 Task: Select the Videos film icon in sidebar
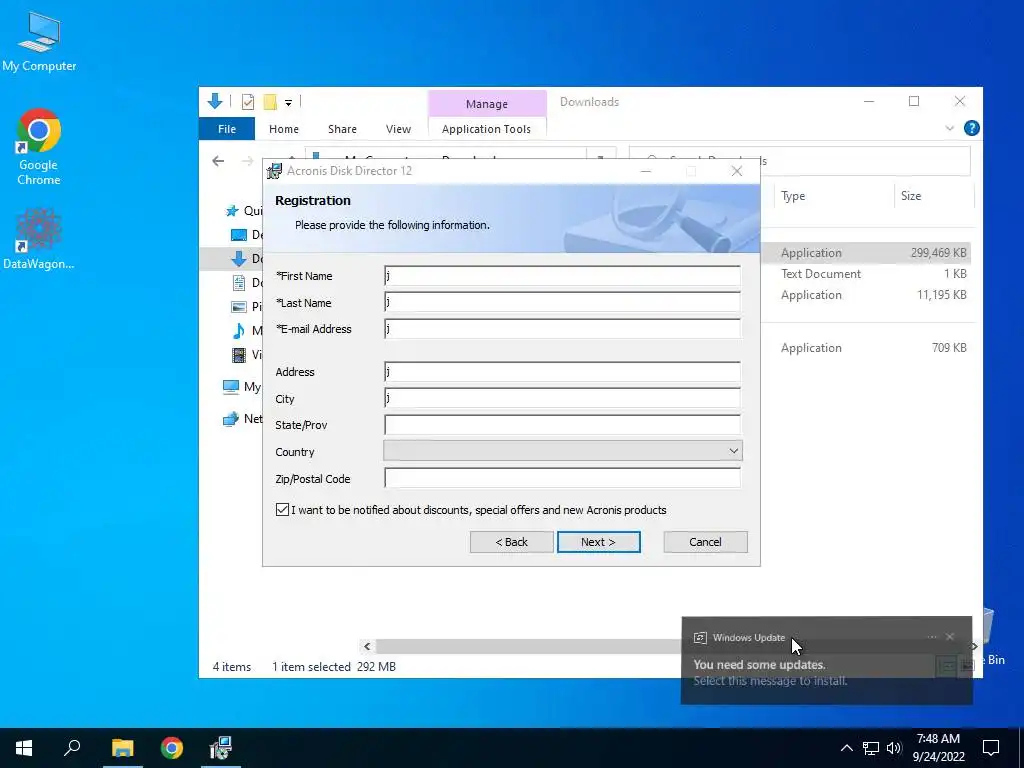[x=239, y=355]
